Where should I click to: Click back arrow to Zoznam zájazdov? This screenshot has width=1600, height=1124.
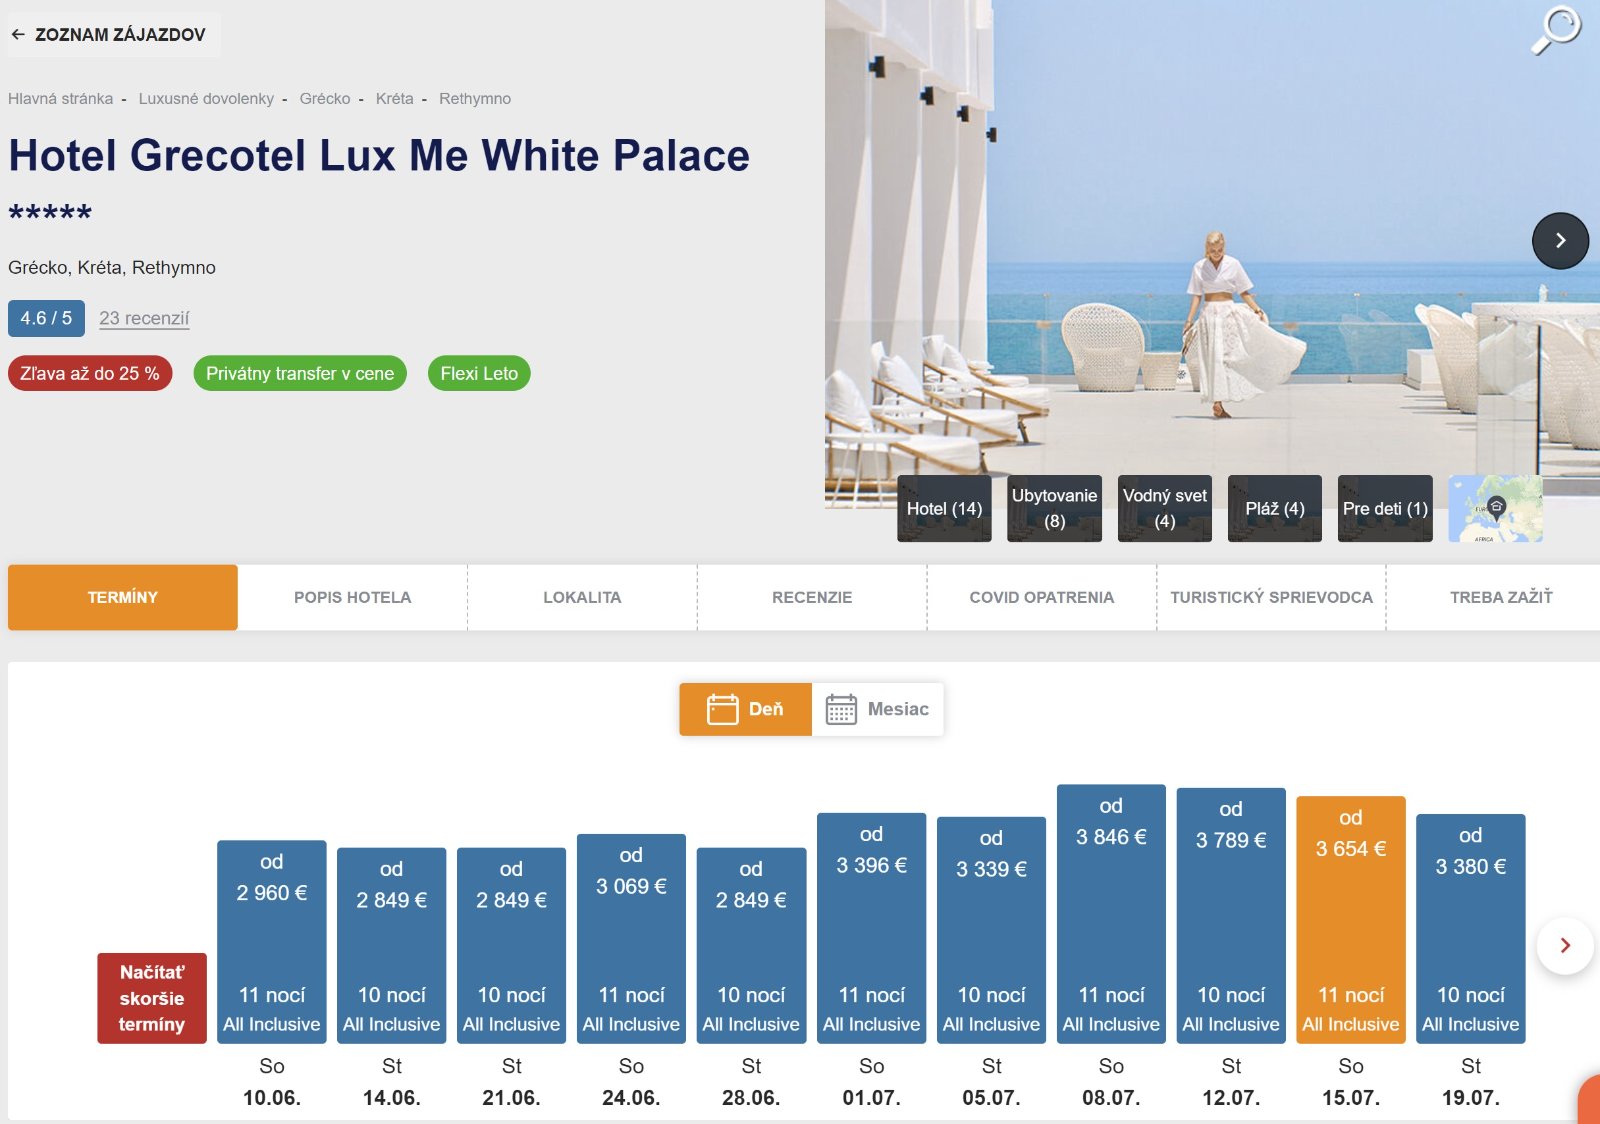pyautogui.click(x=18, y=35)
